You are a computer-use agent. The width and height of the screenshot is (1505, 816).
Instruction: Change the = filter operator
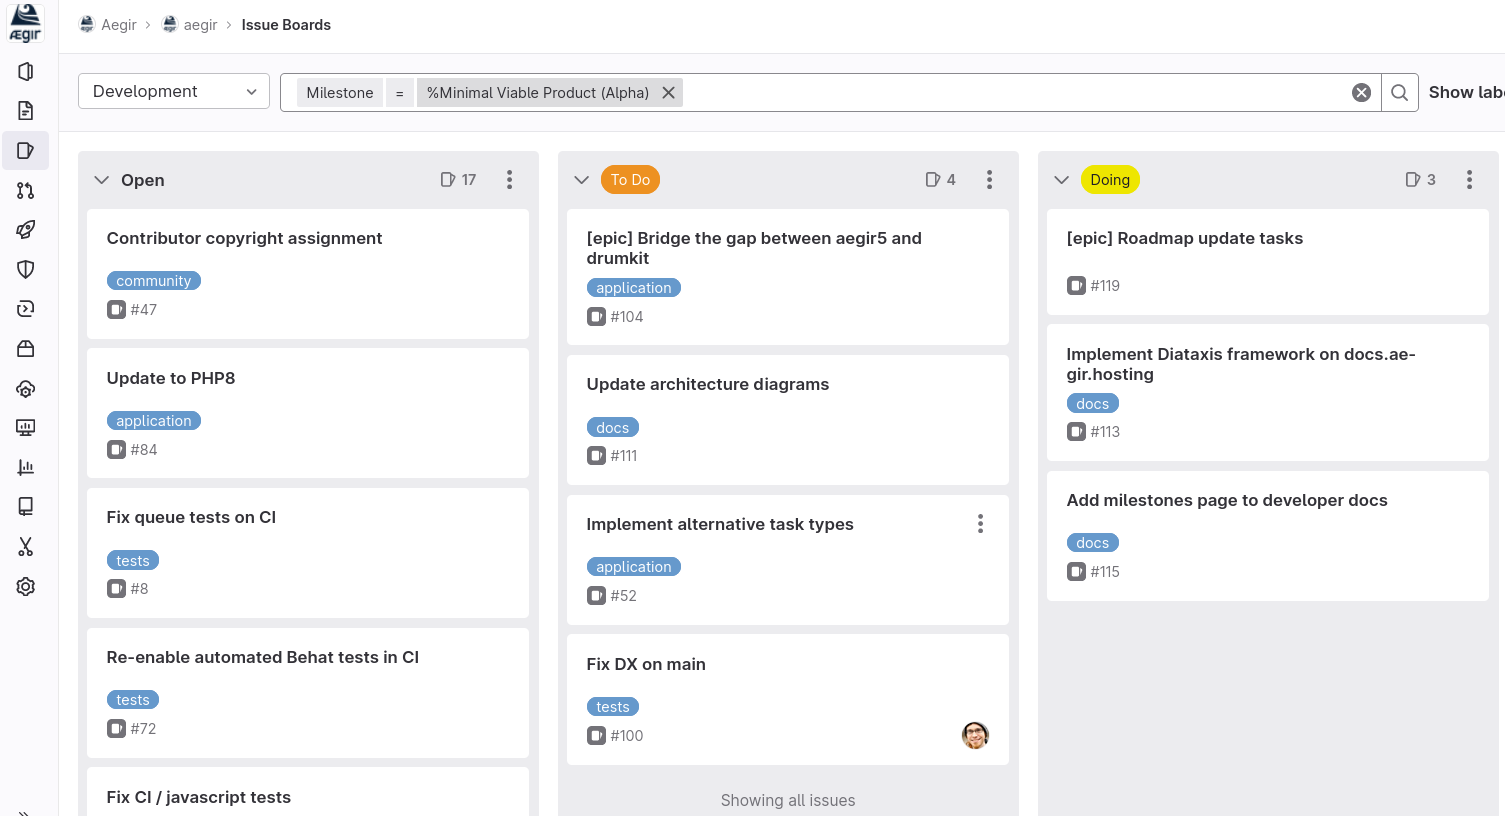[x=399, y=92]
